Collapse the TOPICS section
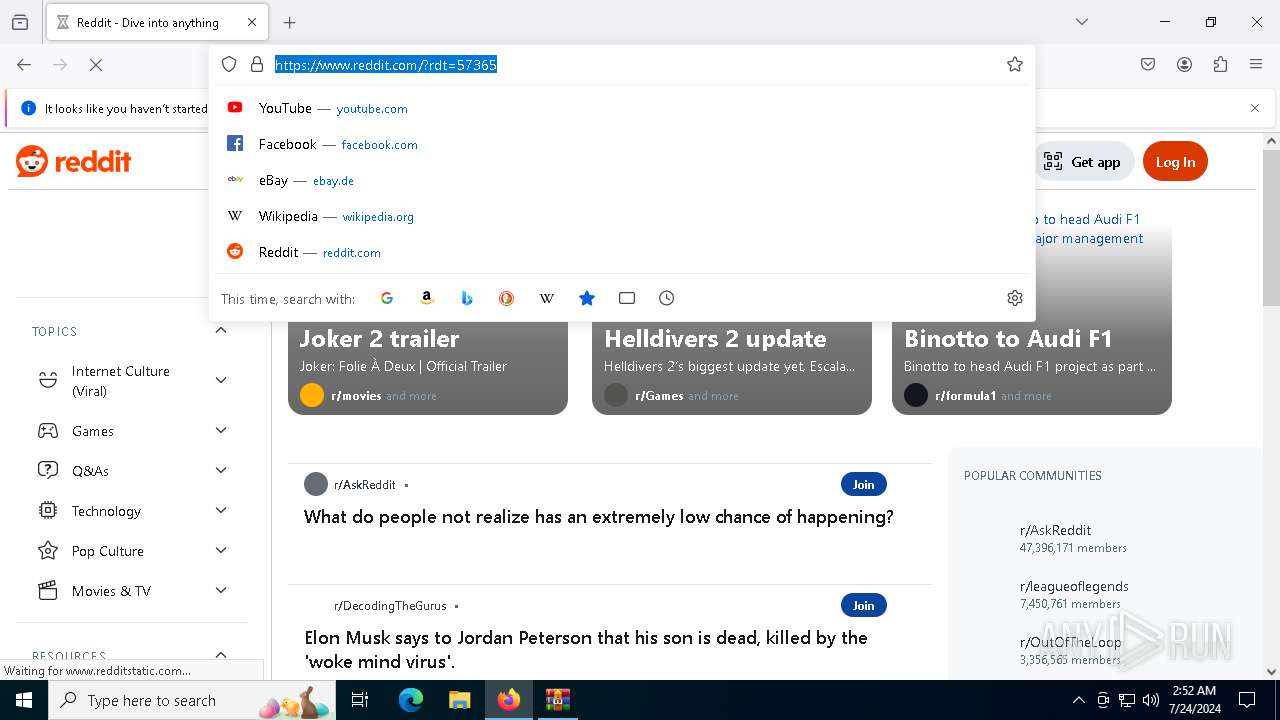The image size is (1280, 720). pos(221,331)
